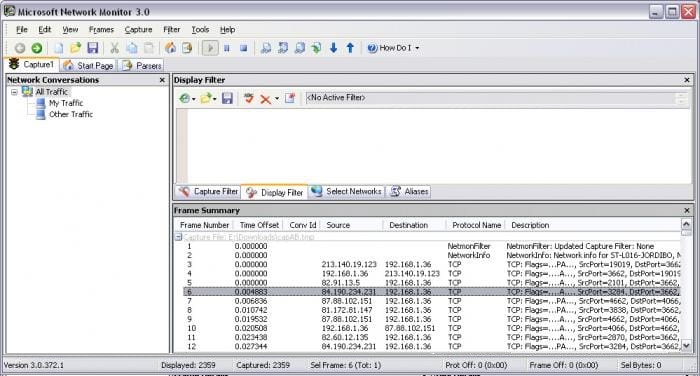
Task: Save the display filter with floppy icon
Action: coord(227,98)
